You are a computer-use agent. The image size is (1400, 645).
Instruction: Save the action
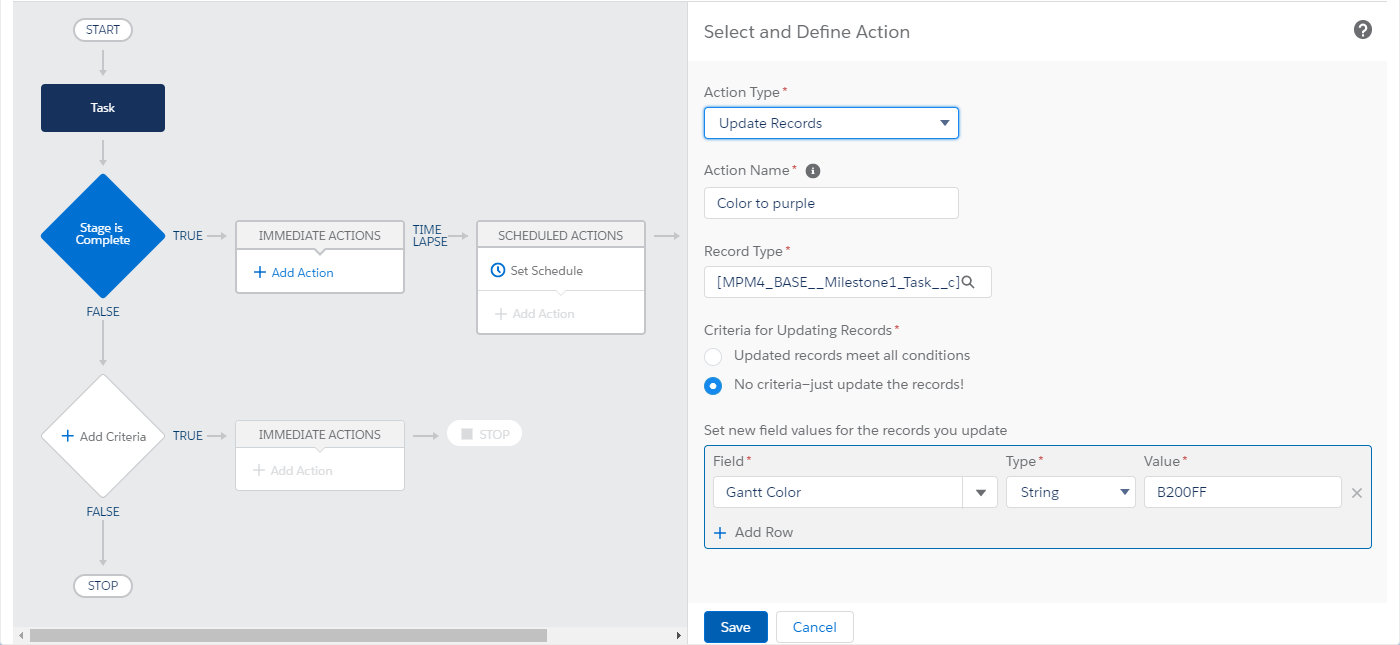coord(735,627)
